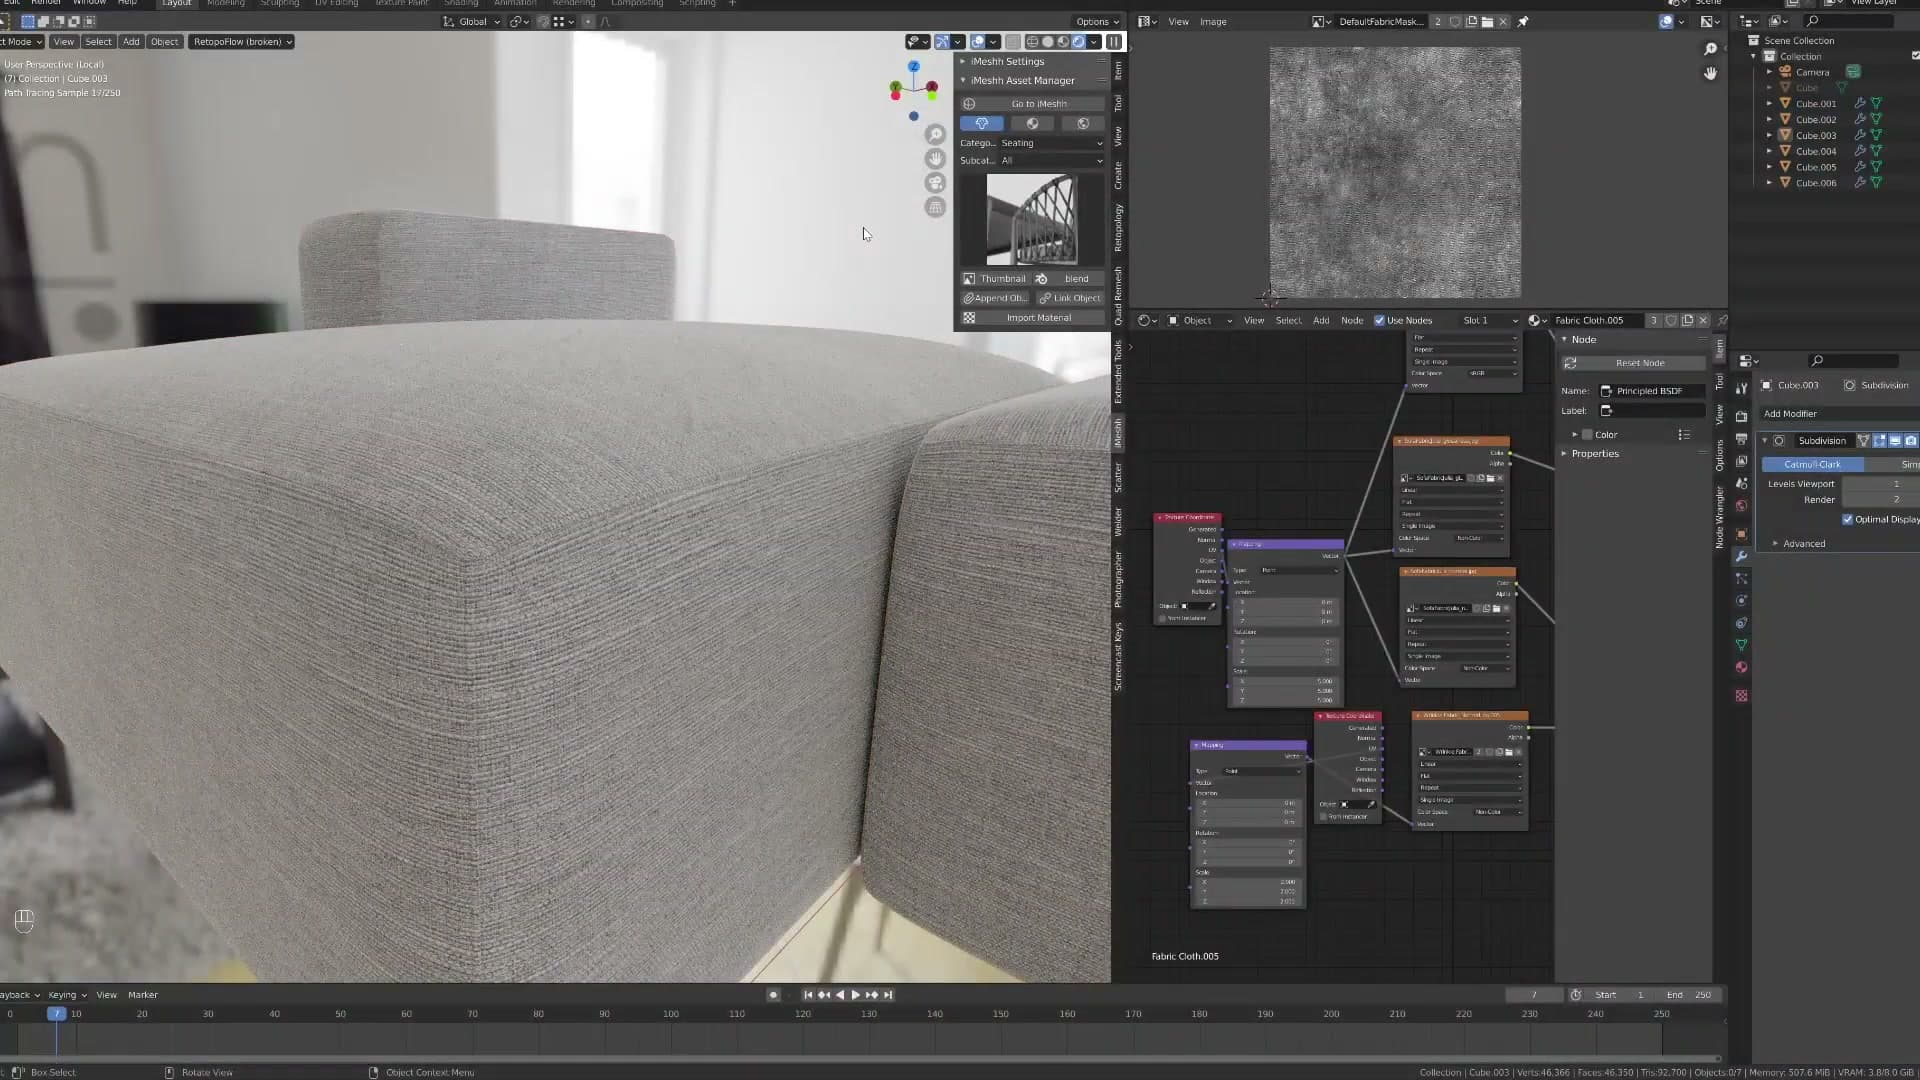The width and height of the screenshot is (1920, 1080).
Task: Click the pause render preview icon
Action: point(1114,42)
